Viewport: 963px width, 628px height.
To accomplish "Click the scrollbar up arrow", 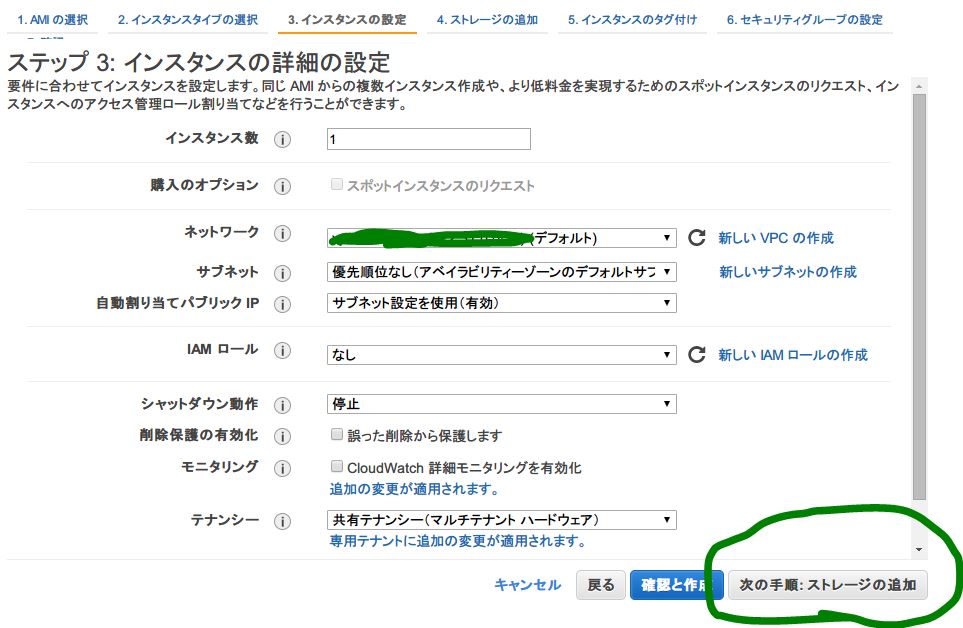I will tap(919, 87).
